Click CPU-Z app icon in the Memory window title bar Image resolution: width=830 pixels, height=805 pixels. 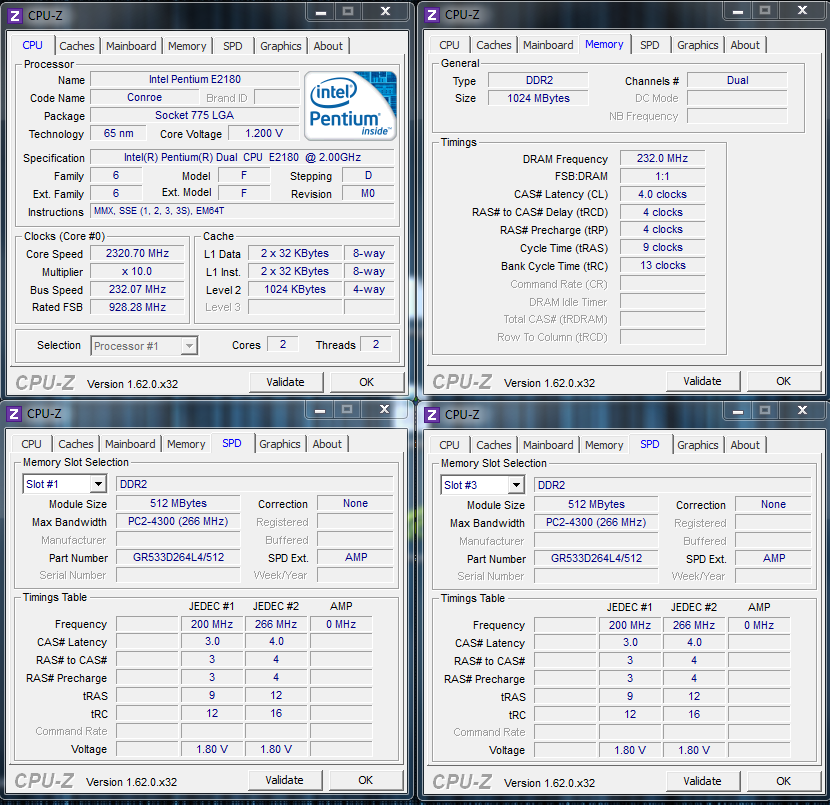[432, 15]
